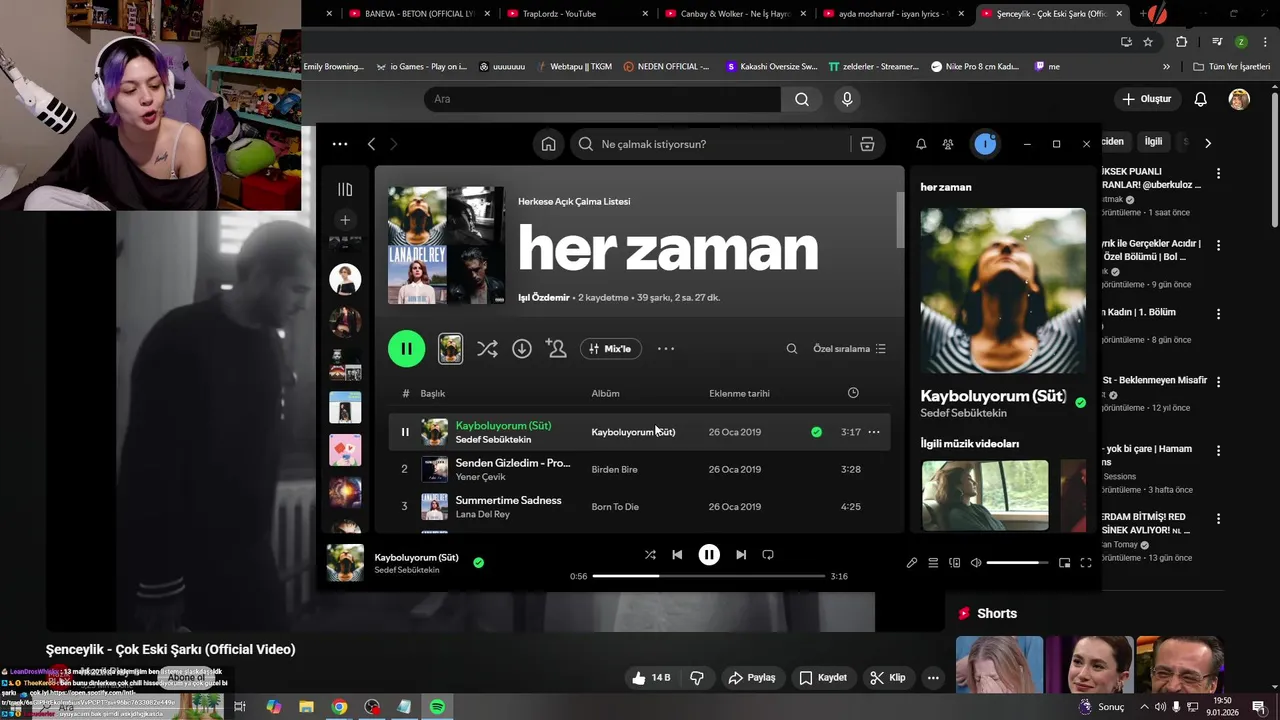Open more options for her zaman playlist
The image size is (1280, 720).
click(x=666, y=349)
